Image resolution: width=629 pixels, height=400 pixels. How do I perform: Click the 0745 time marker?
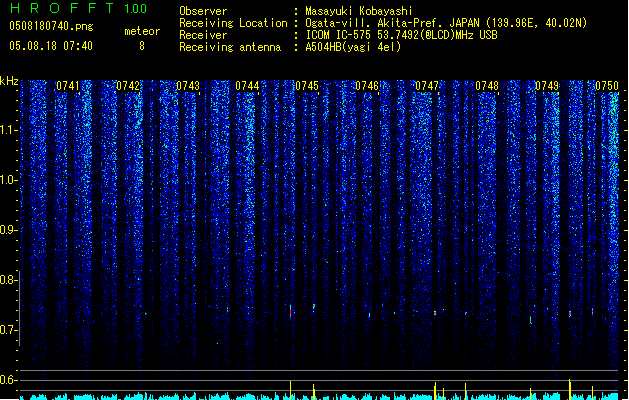coord(307,86)
